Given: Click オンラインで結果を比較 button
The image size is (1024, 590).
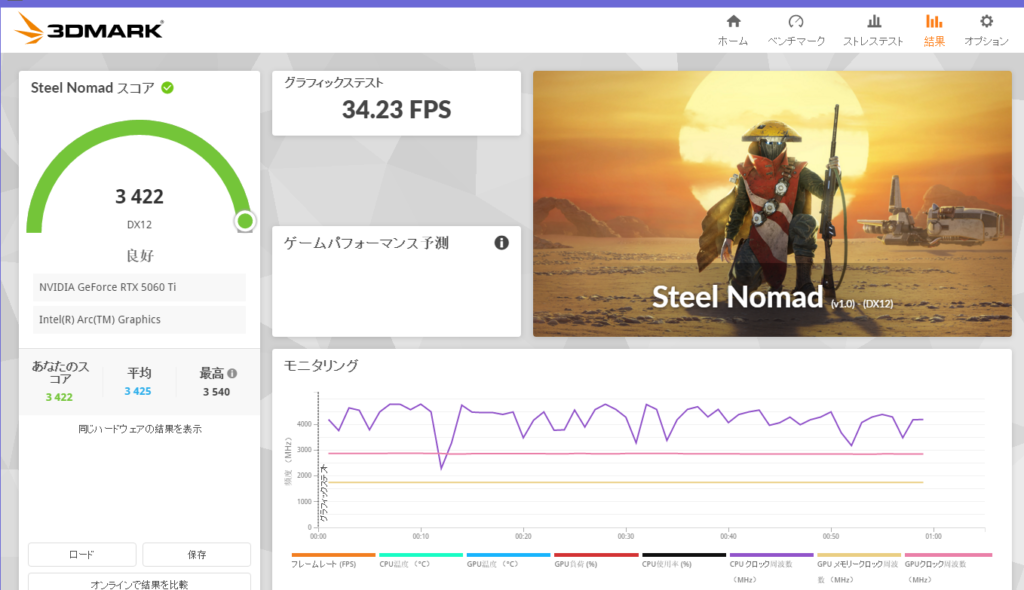Looking at the screenshot, I should [139, 583].
